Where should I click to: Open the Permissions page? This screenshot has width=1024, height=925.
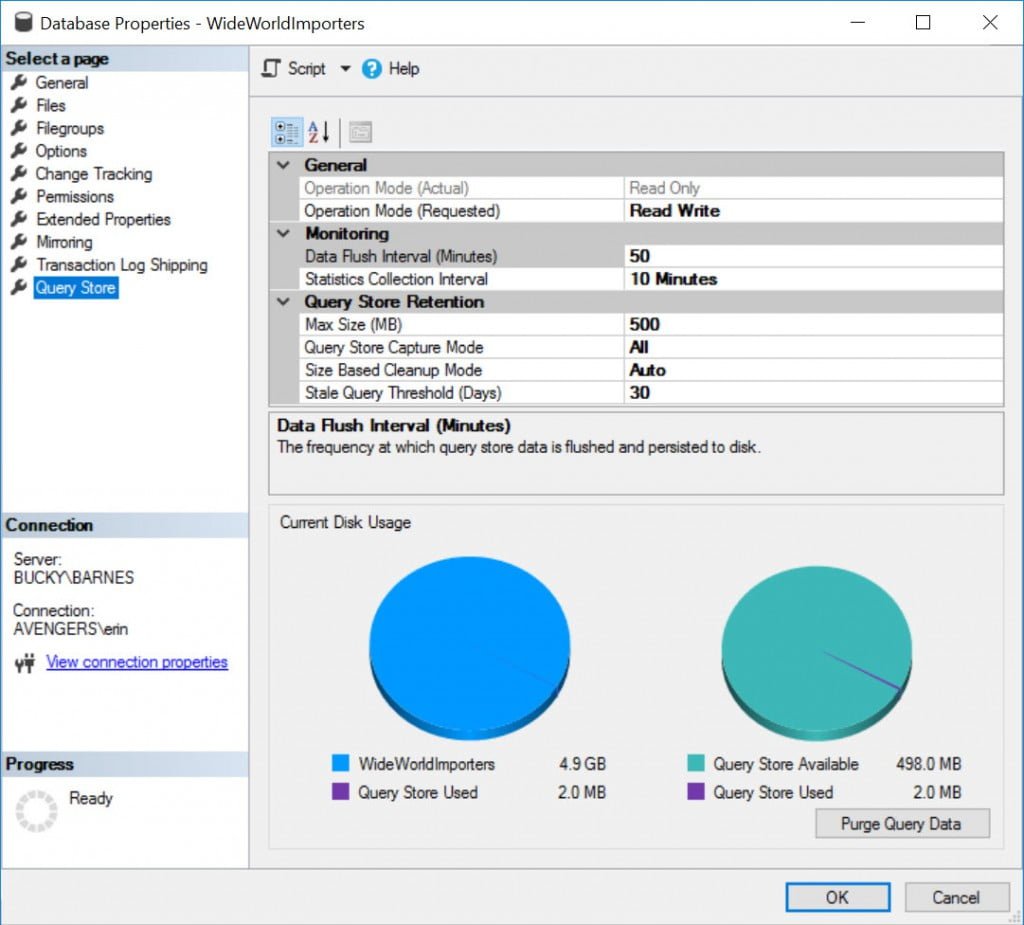point(75,197)
